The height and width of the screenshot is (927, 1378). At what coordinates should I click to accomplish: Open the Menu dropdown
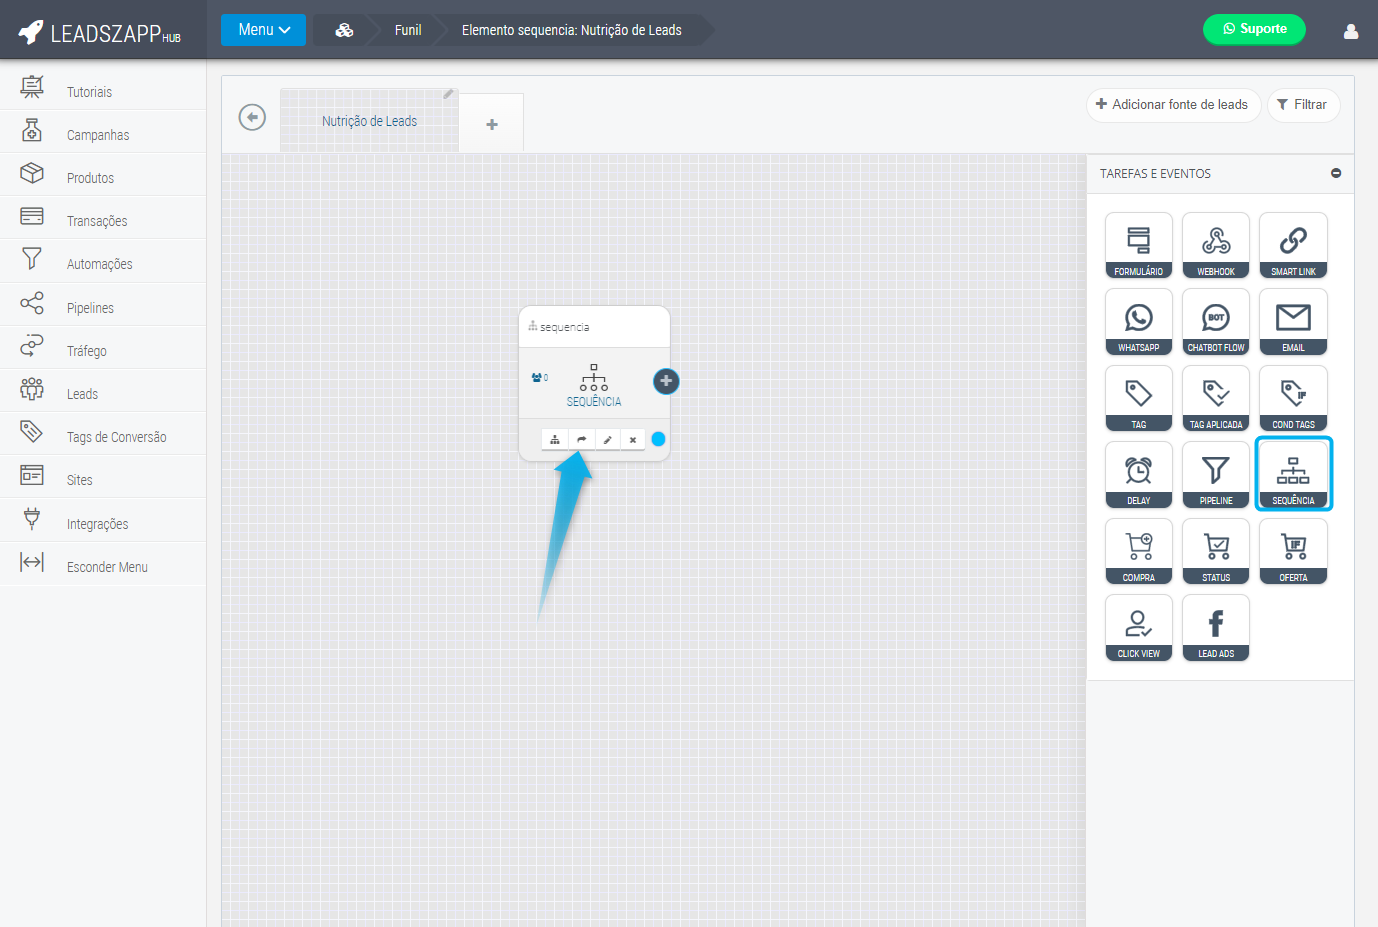pos(263,30)
